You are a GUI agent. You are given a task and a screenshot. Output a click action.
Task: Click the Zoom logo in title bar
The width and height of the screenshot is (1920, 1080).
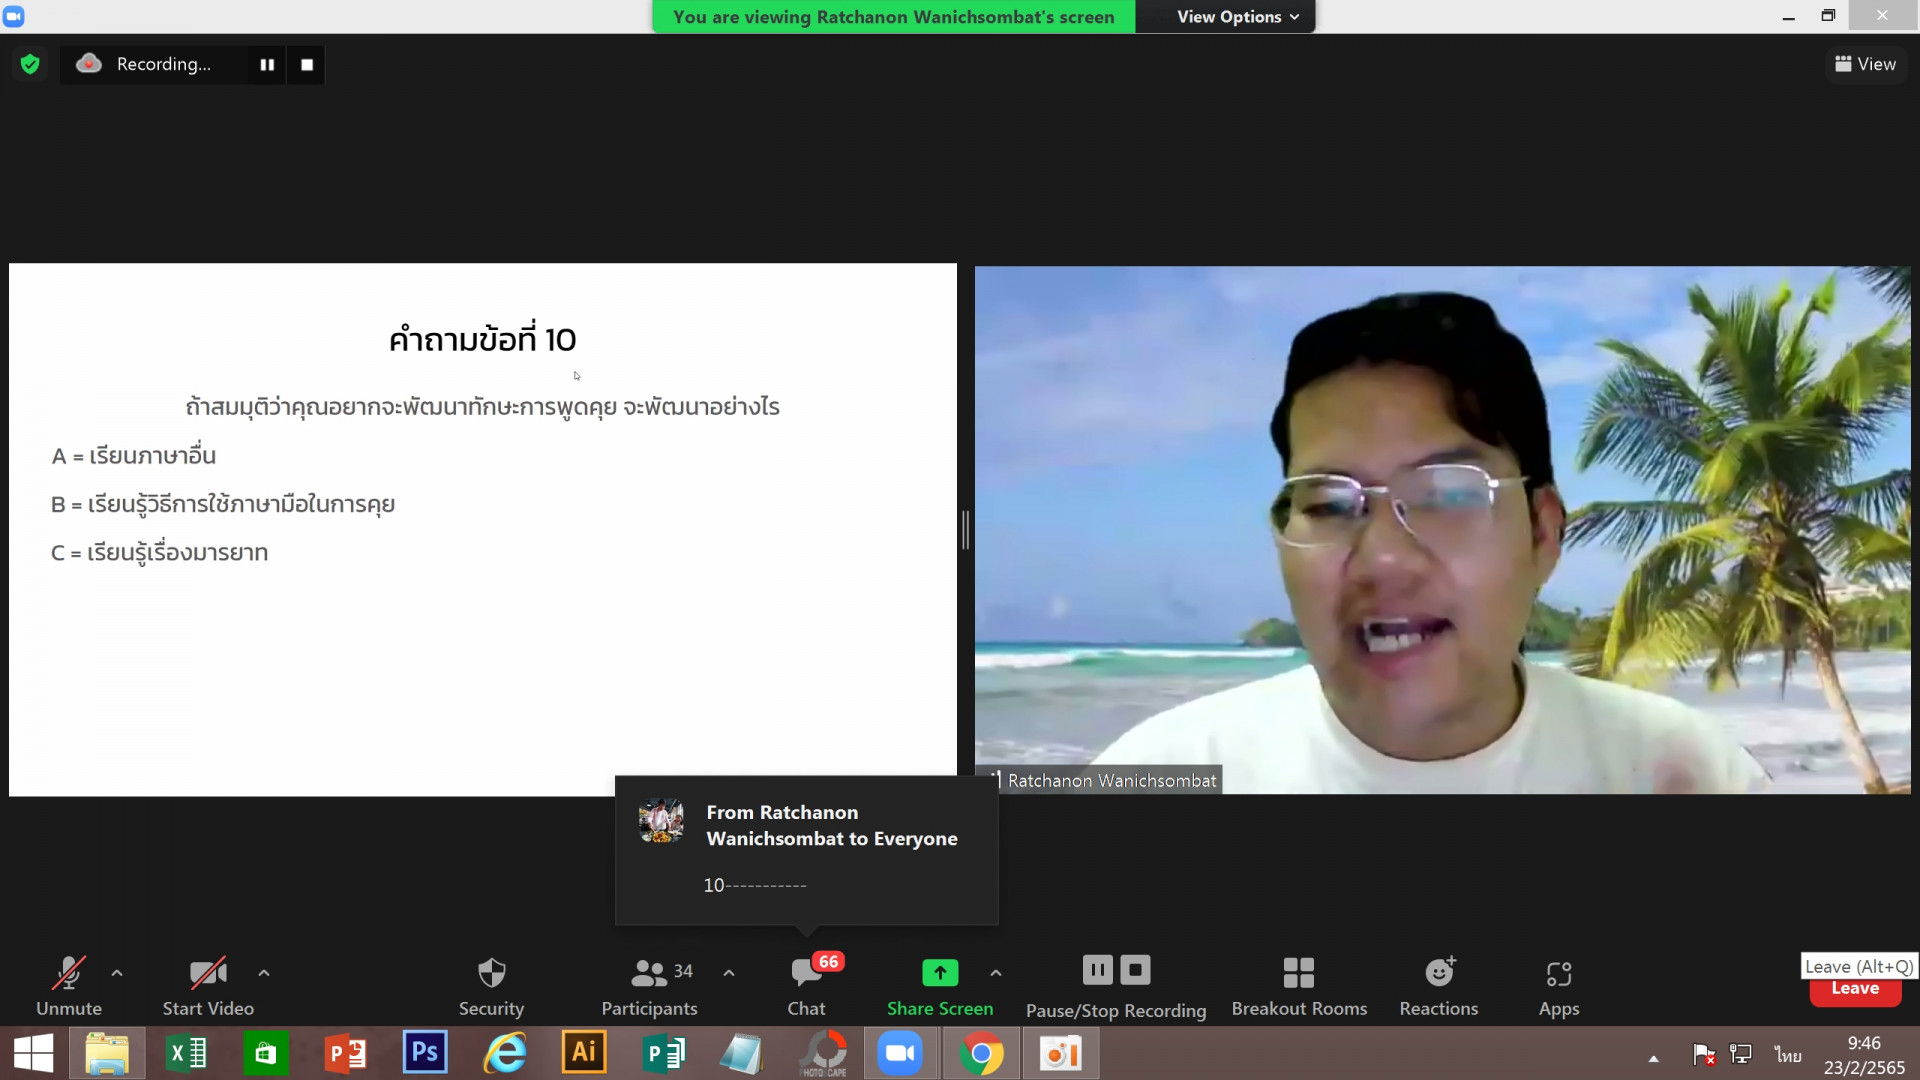click(14, 16)
